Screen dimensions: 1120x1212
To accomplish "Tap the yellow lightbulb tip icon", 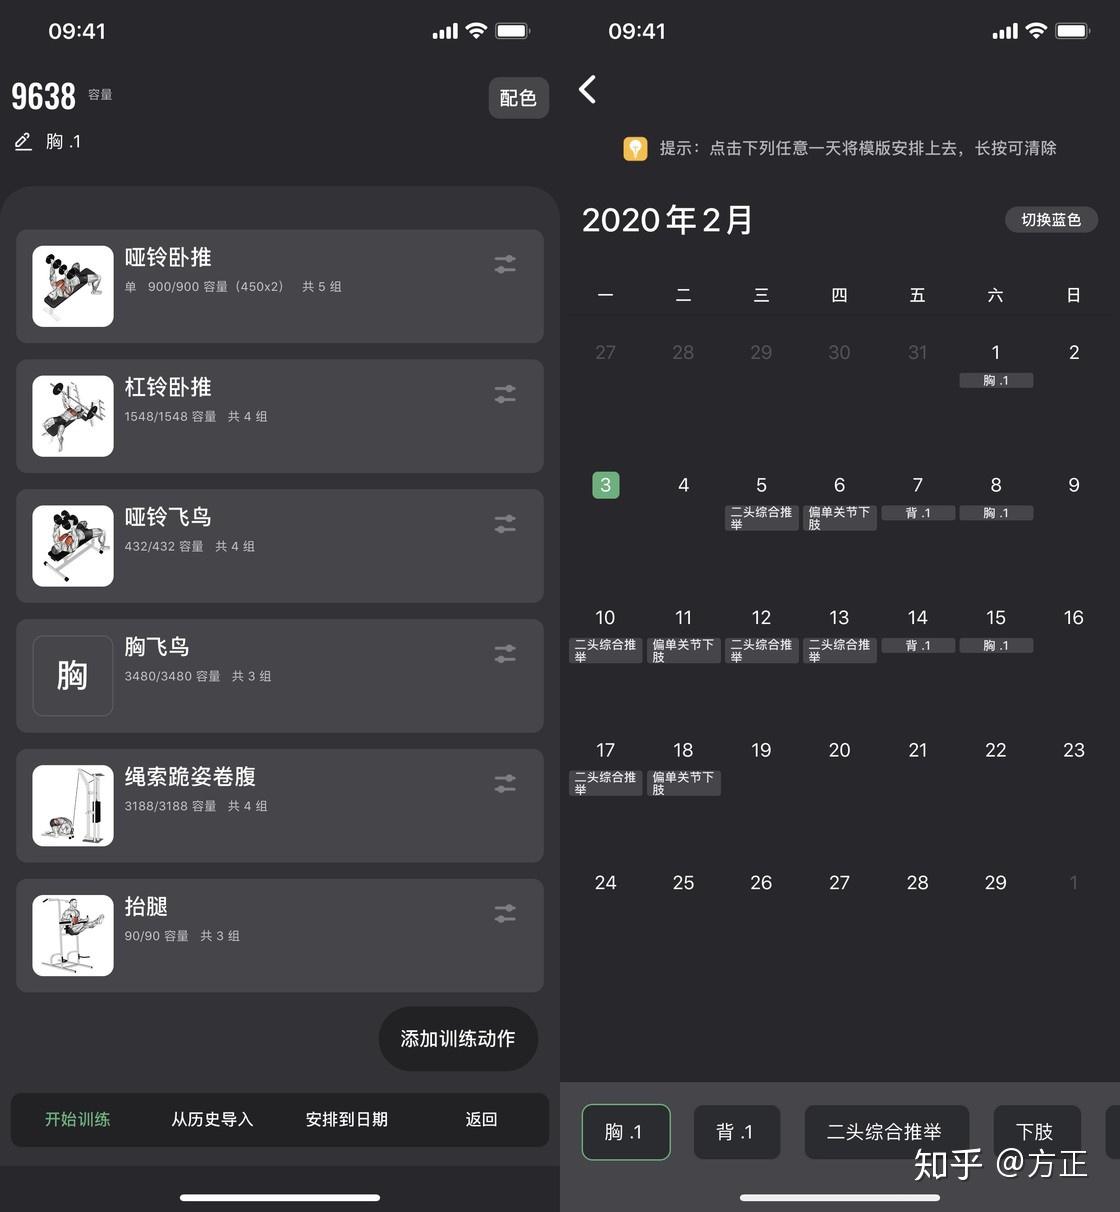I will [x=635, y=148].
